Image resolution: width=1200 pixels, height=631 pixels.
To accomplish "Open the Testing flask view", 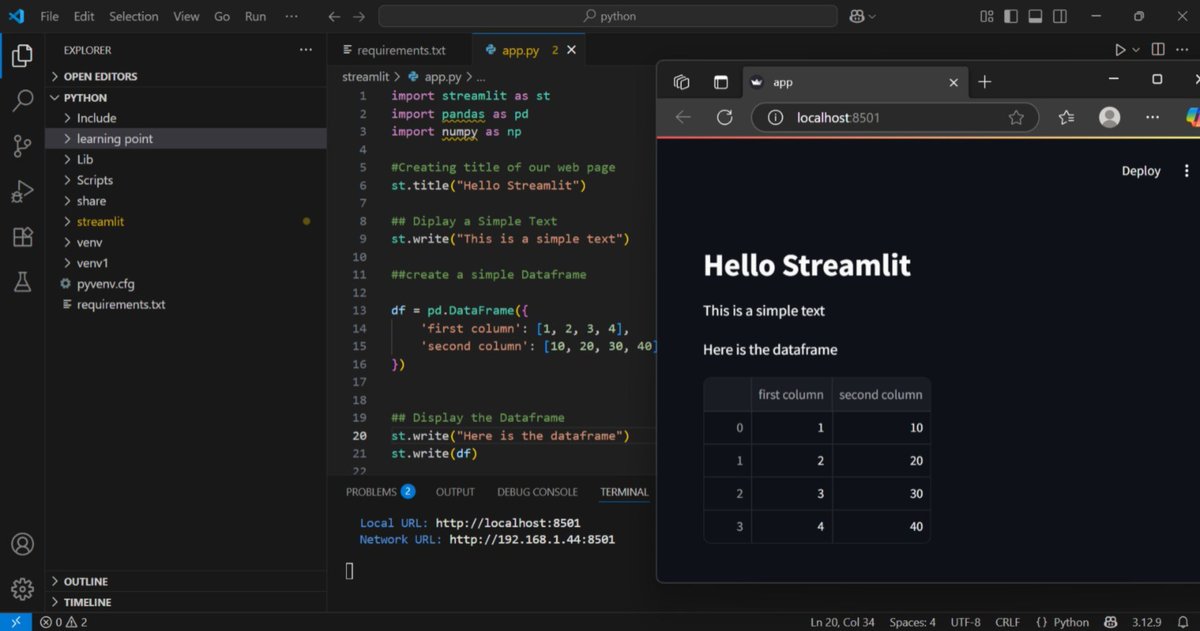I will [x=22, y=282].
